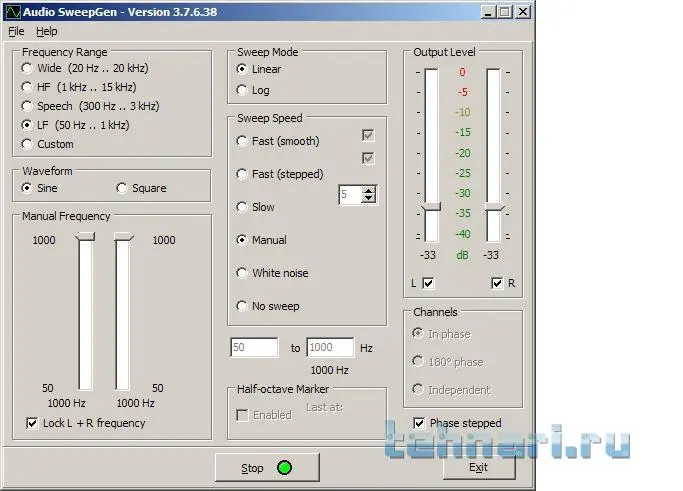Viewport: 683px width, 491px height.
Task: Click the -5 output level scale label
Action: pyautogui.click(x=463, y=92)
